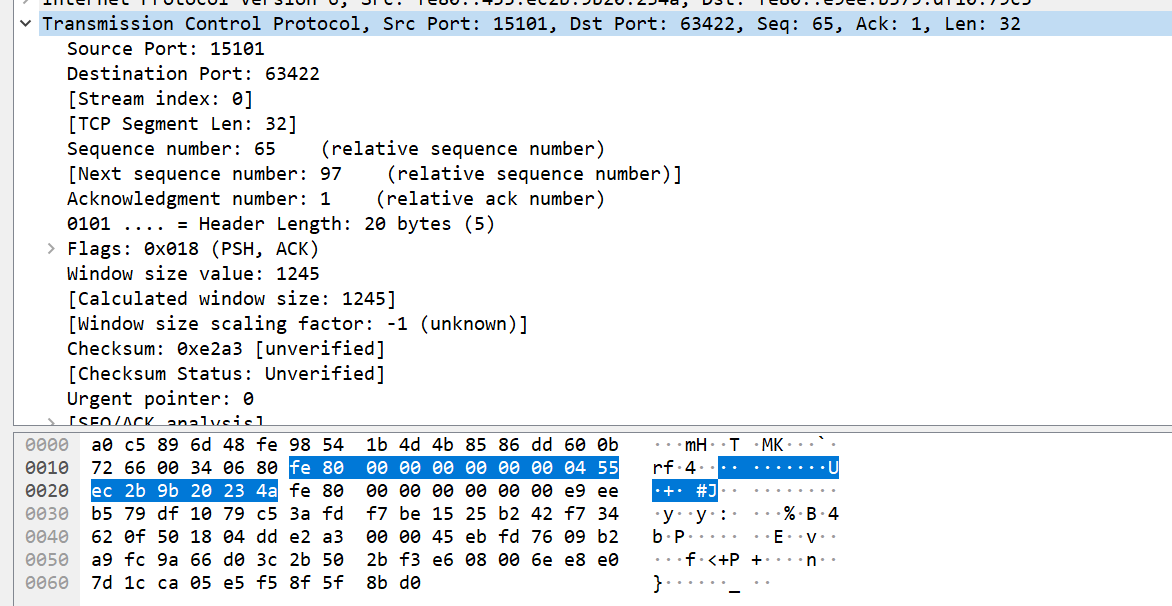The height and width of the screenshot is (606, 1172).
Task: Select the [Calculated window size: 1245] row
Action: (x=231, y=299)
